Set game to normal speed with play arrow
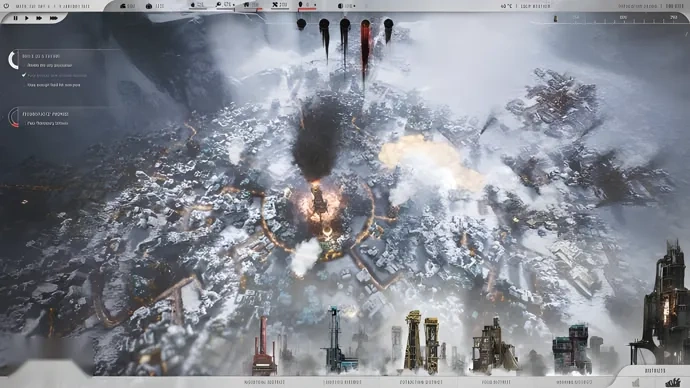 point(27,18)
